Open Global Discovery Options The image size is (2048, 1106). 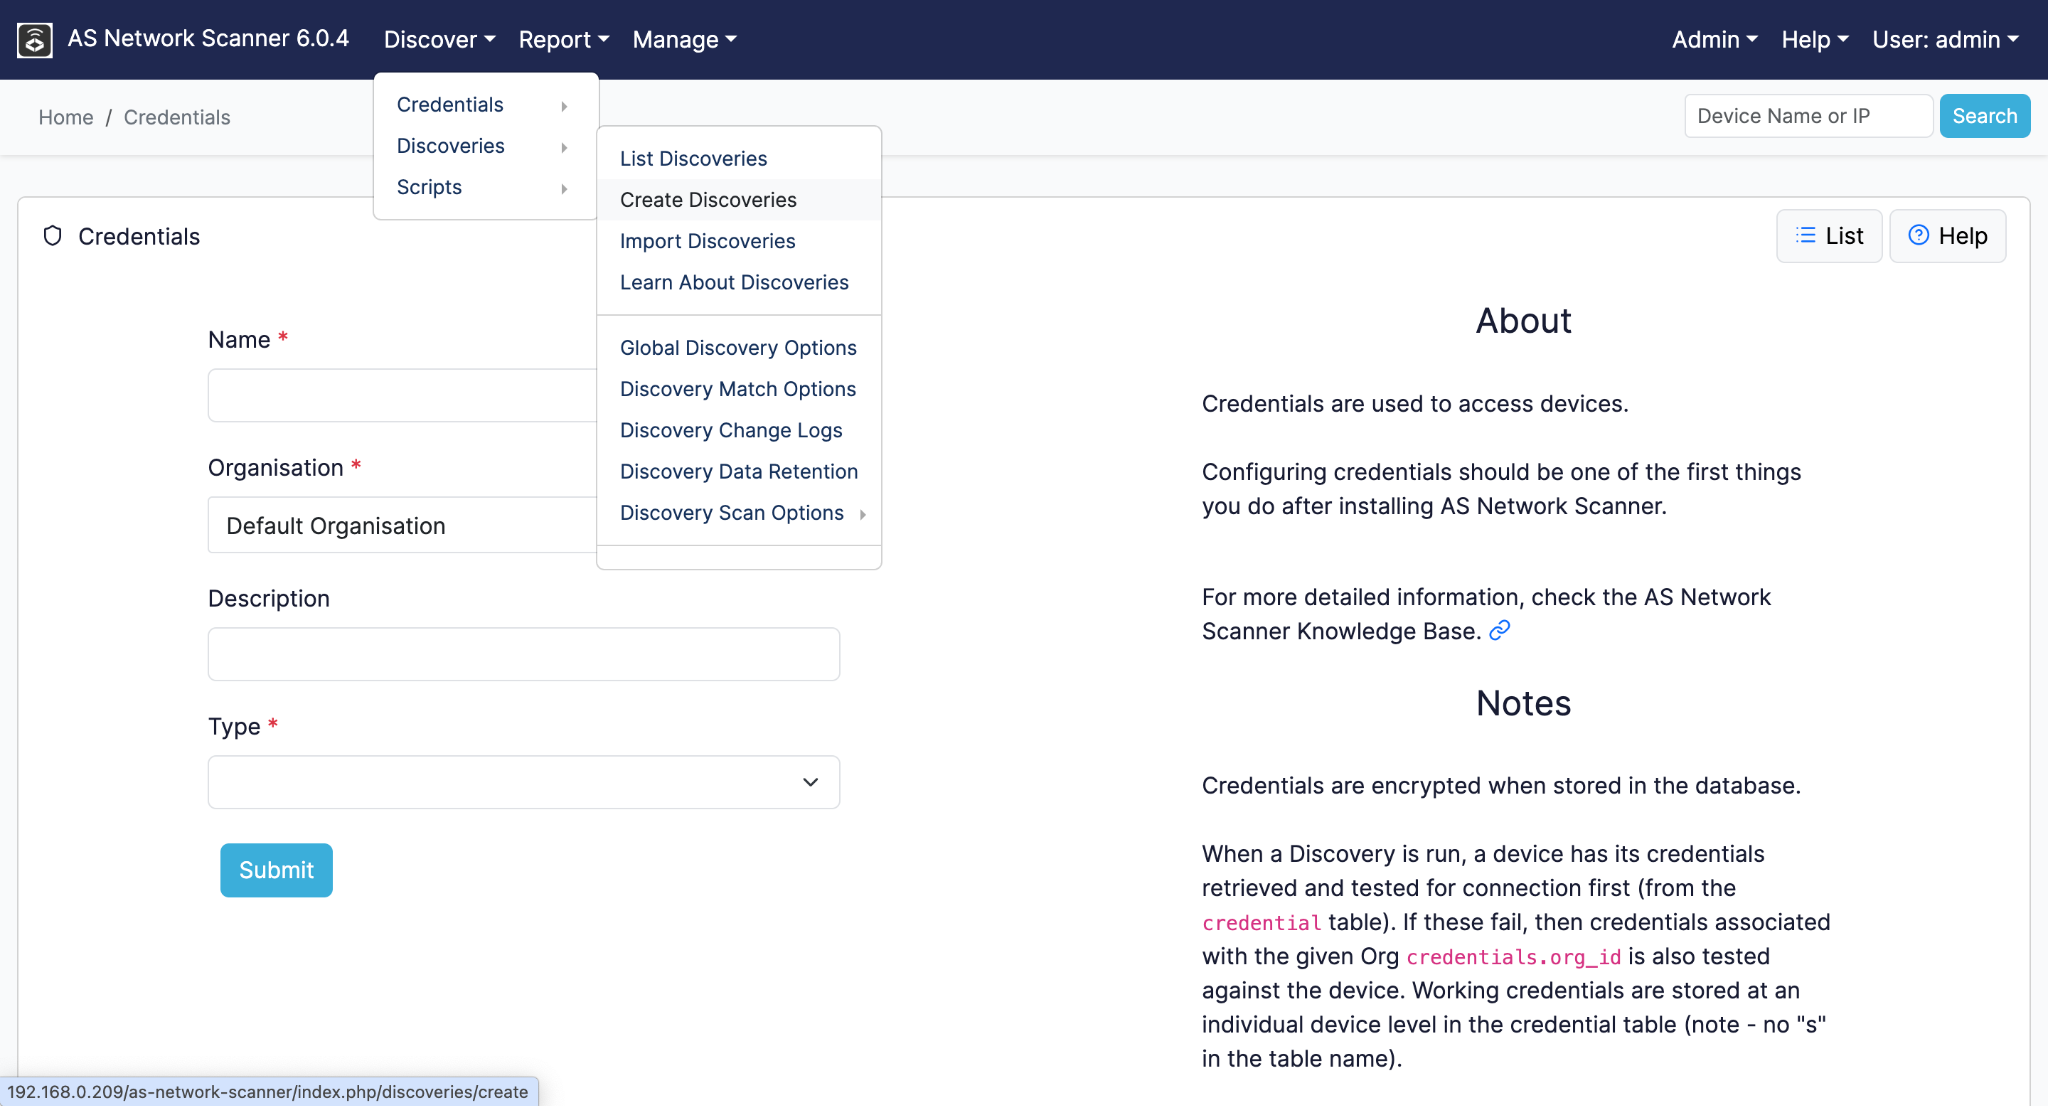point(739,347)
